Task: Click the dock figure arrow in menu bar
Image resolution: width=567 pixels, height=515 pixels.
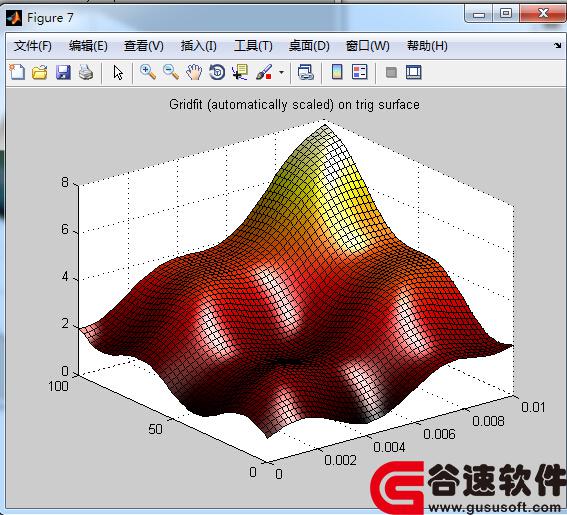Action: click(557, 46)
